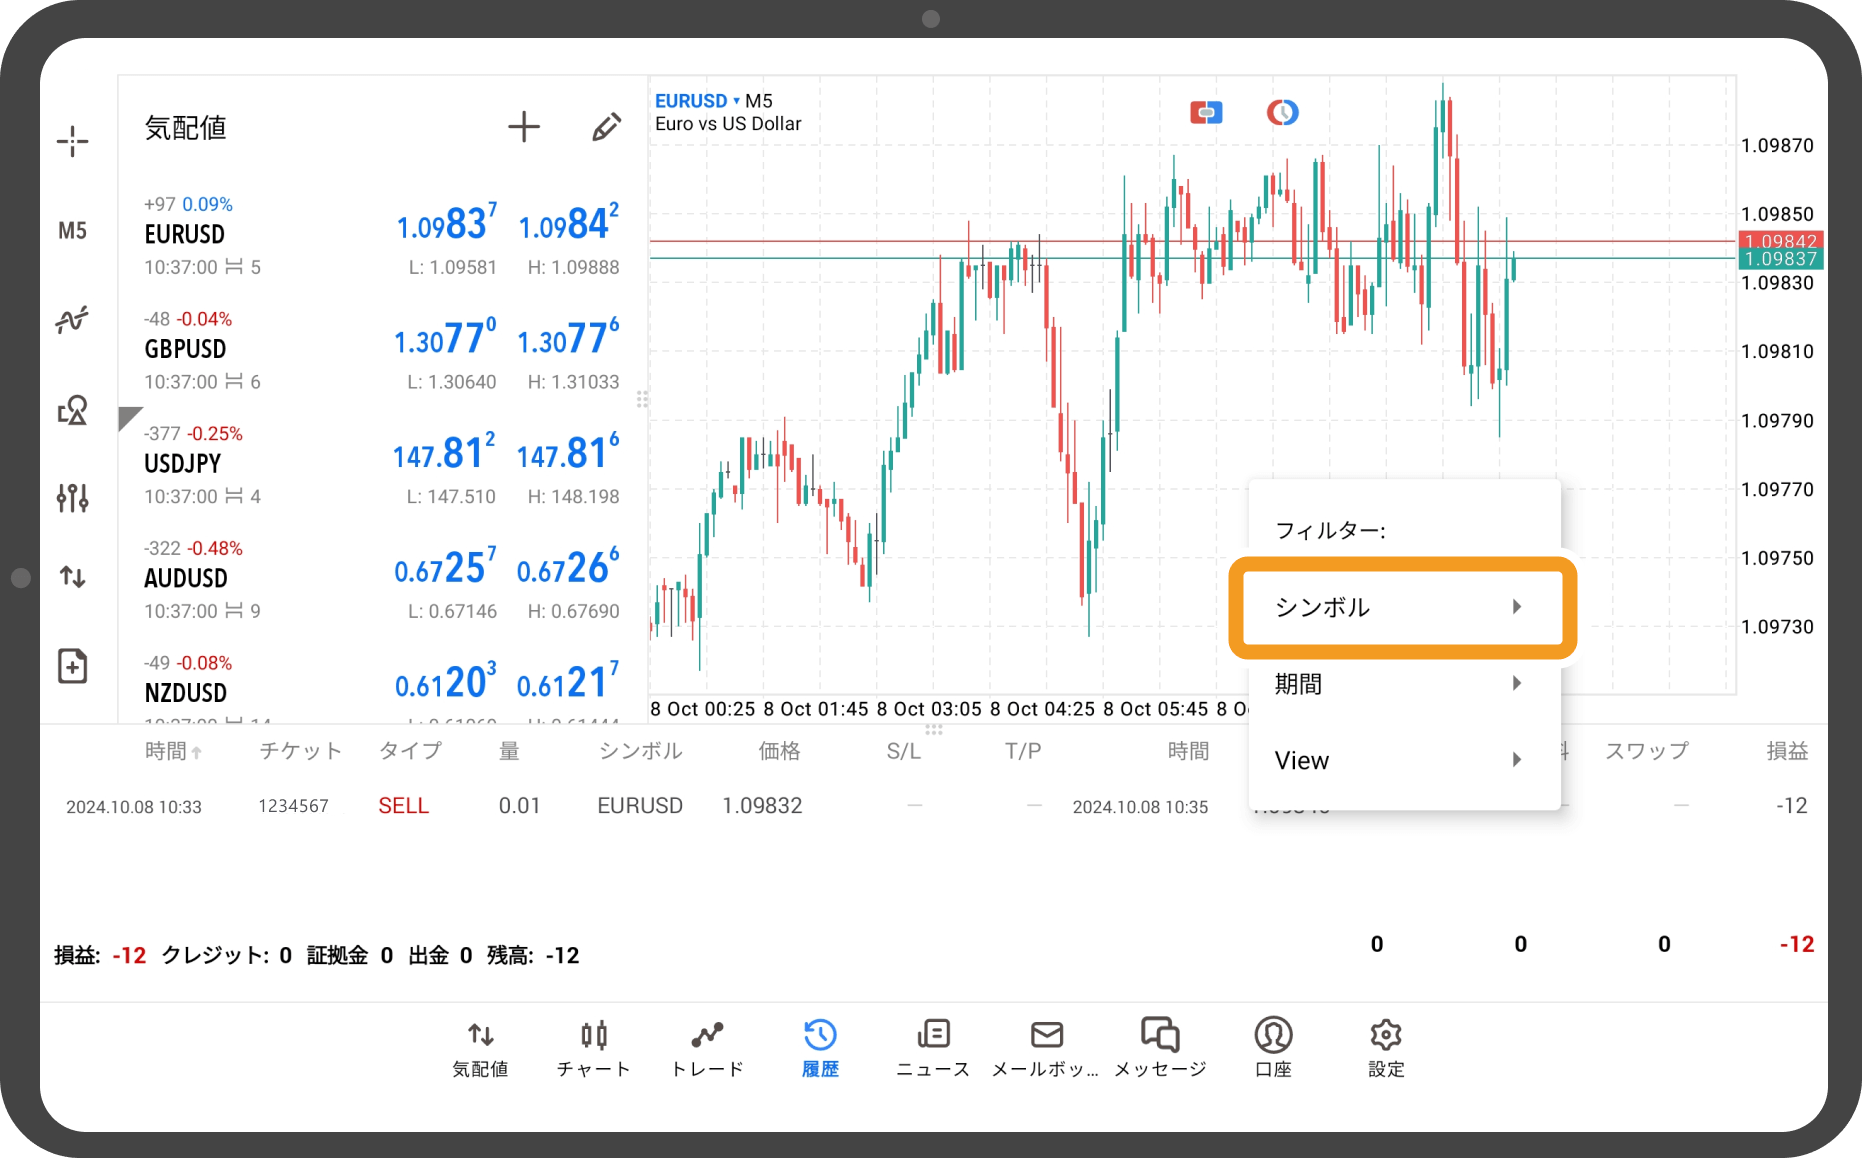Select the USDJPY row in quotes list
Viewport: 1862px width, 1158px height.
(381, 466)
